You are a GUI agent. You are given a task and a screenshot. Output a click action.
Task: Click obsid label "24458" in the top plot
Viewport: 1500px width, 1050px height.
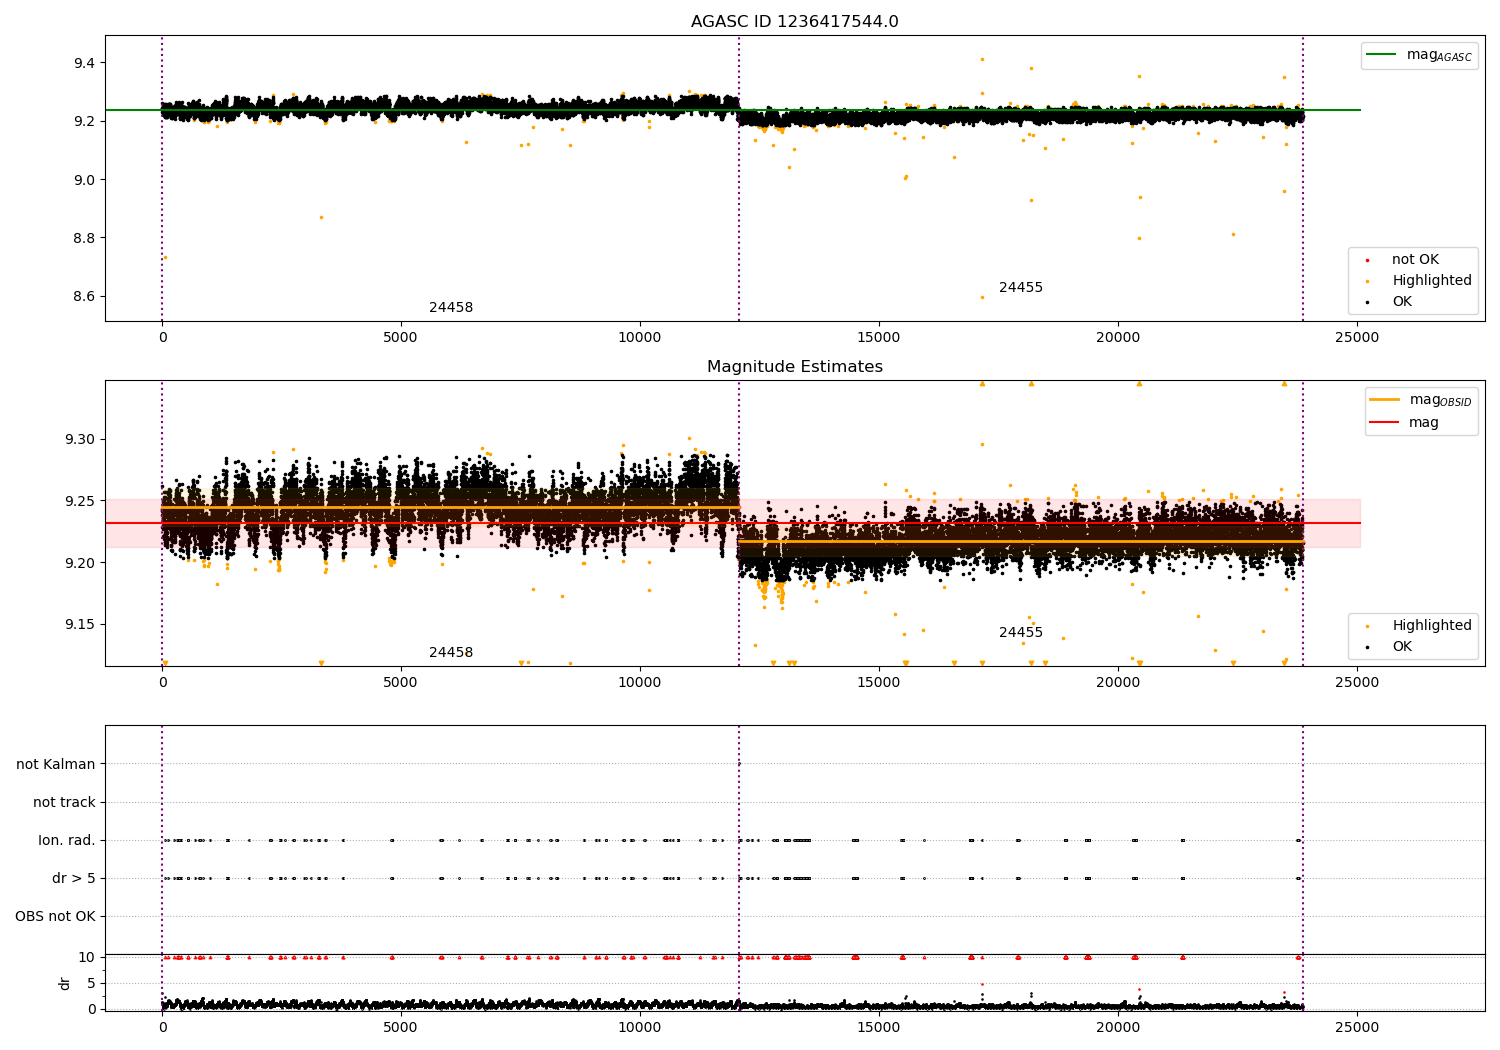451,308
